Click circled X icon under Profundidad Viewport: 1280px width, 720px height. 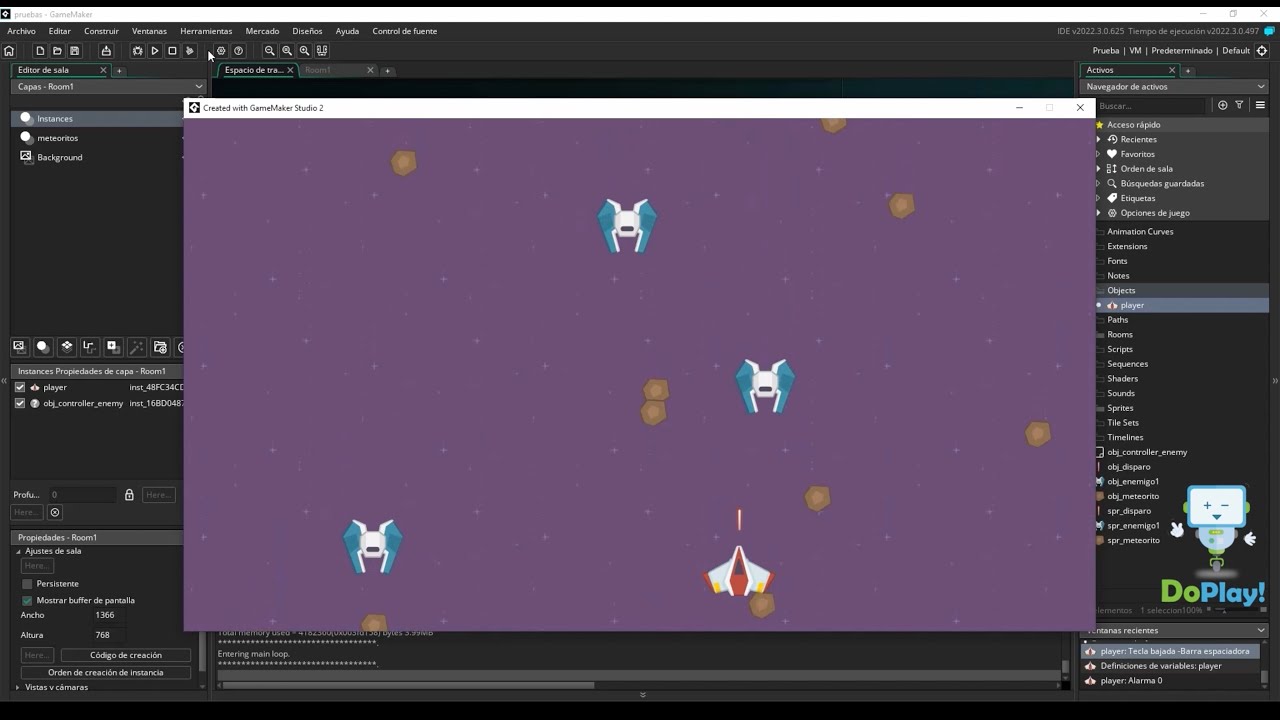55,512
